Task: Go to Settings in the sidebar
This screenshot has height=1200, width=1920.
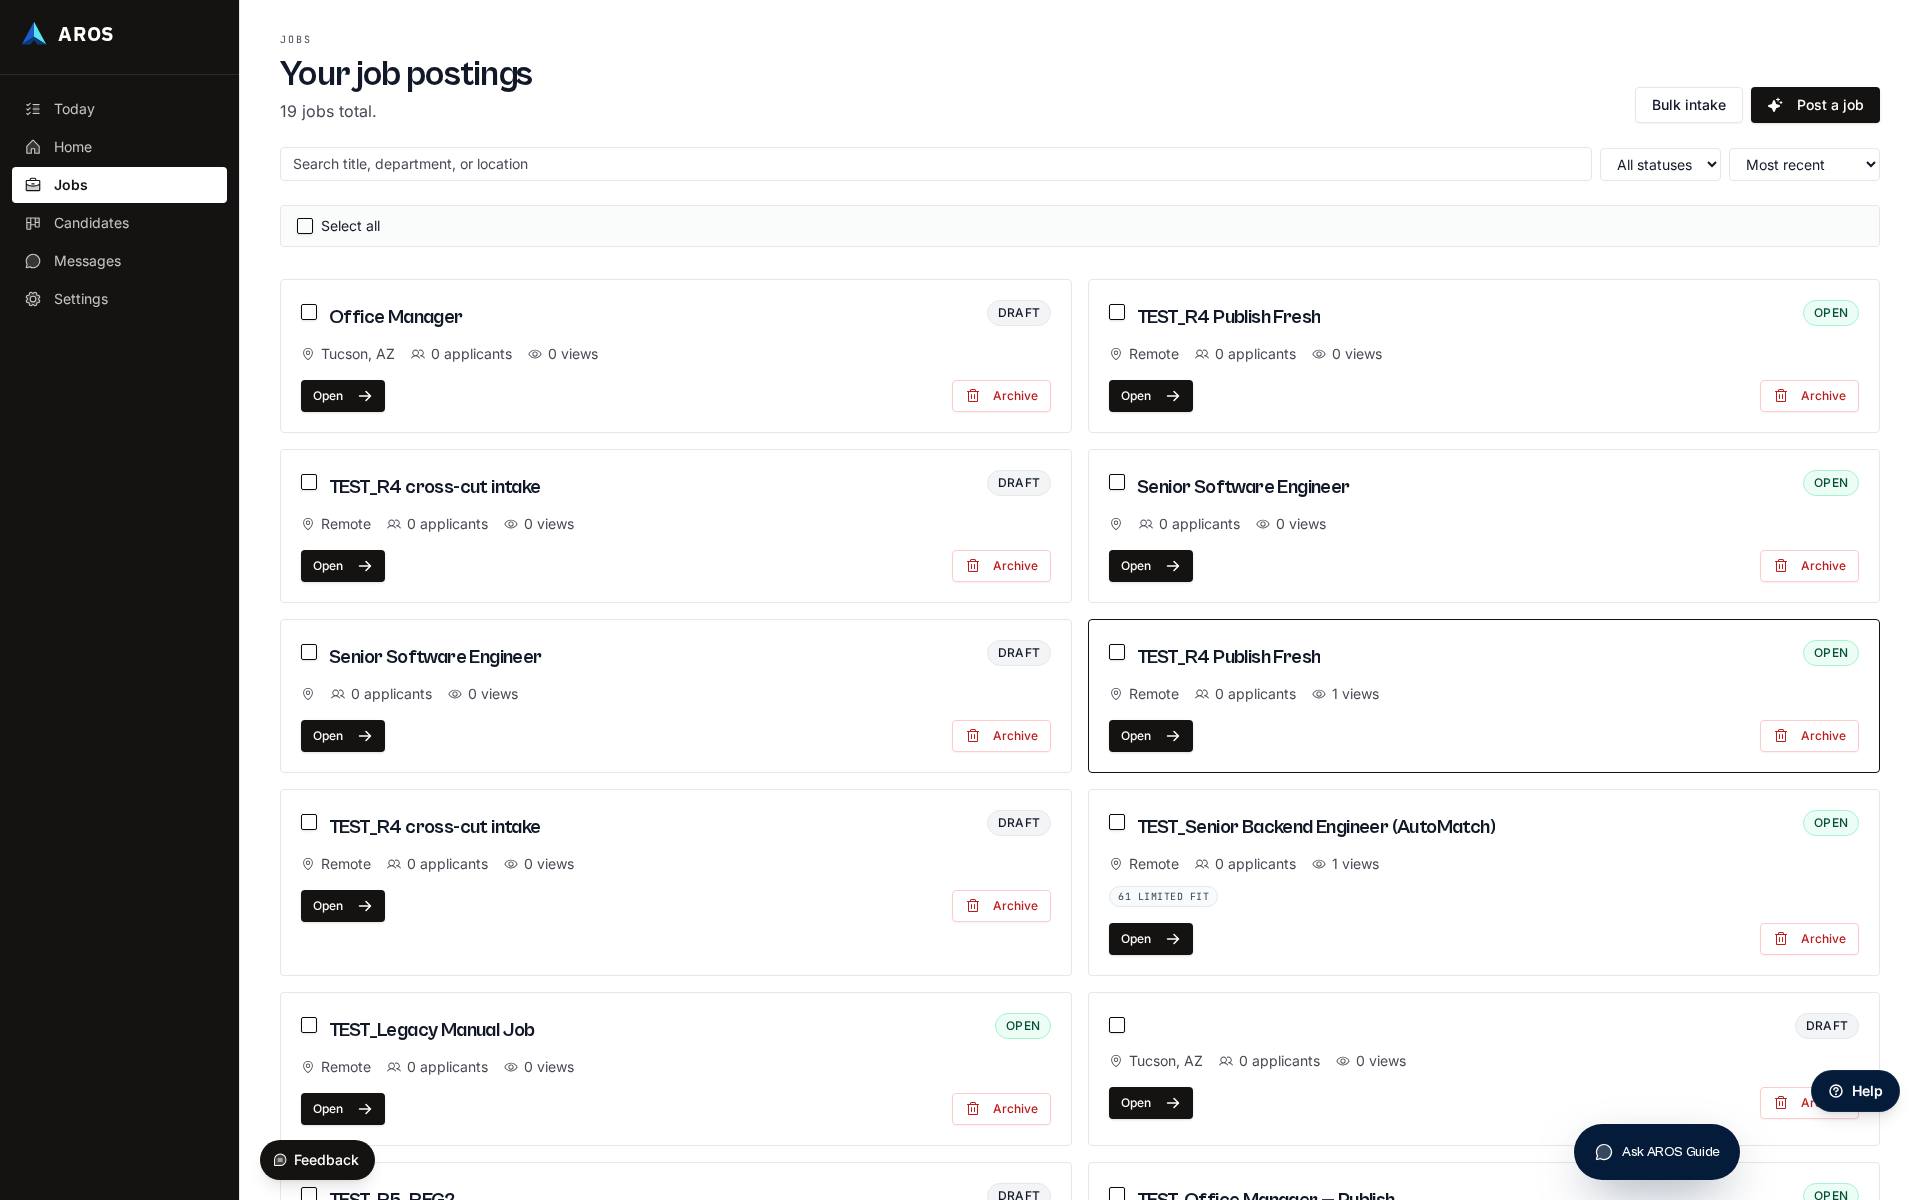Action: [x=119, y=299]
